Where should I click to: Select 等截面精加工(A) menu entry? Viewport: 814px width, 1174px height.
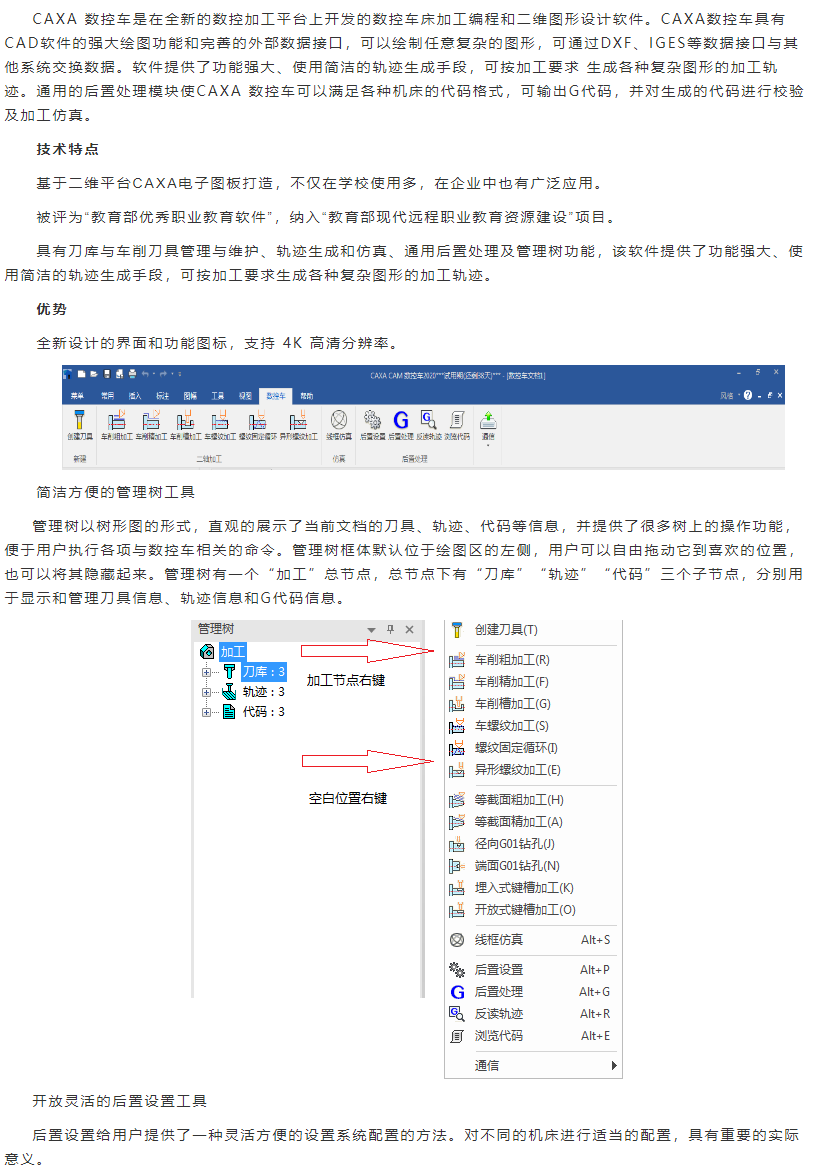click(x=533, y=822)
